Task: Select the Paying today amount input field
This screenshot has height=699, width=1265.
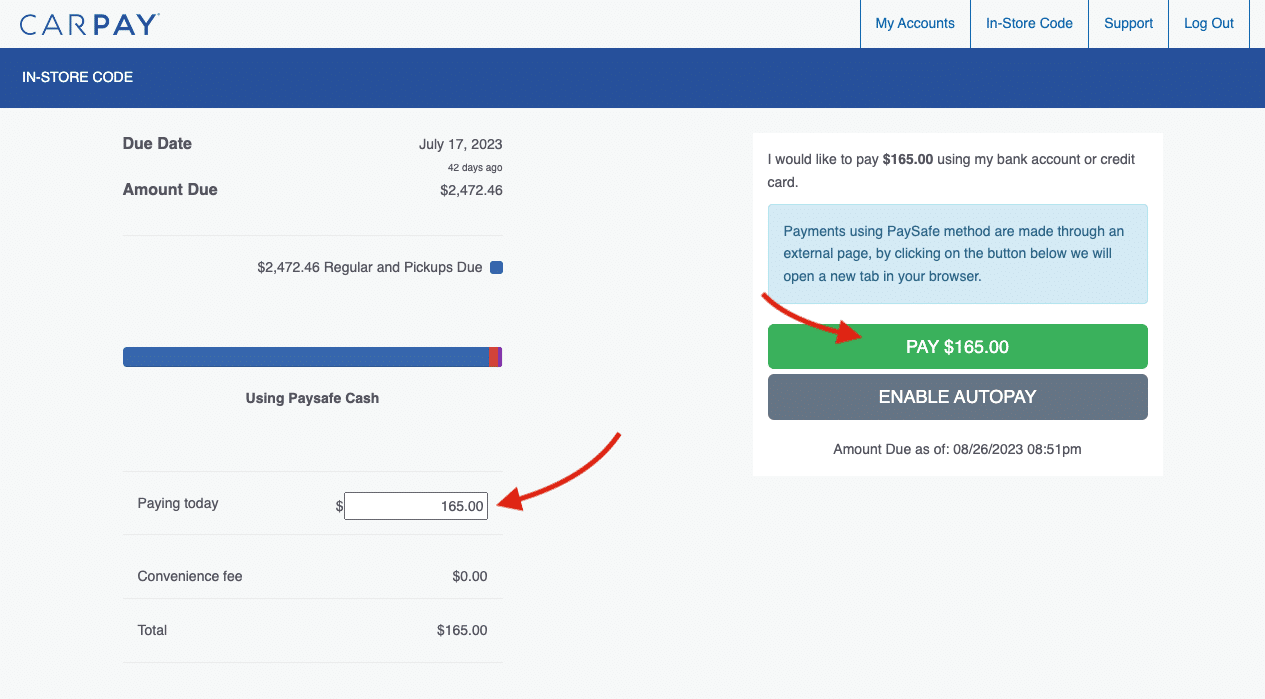Action: [x=415, y=506]
